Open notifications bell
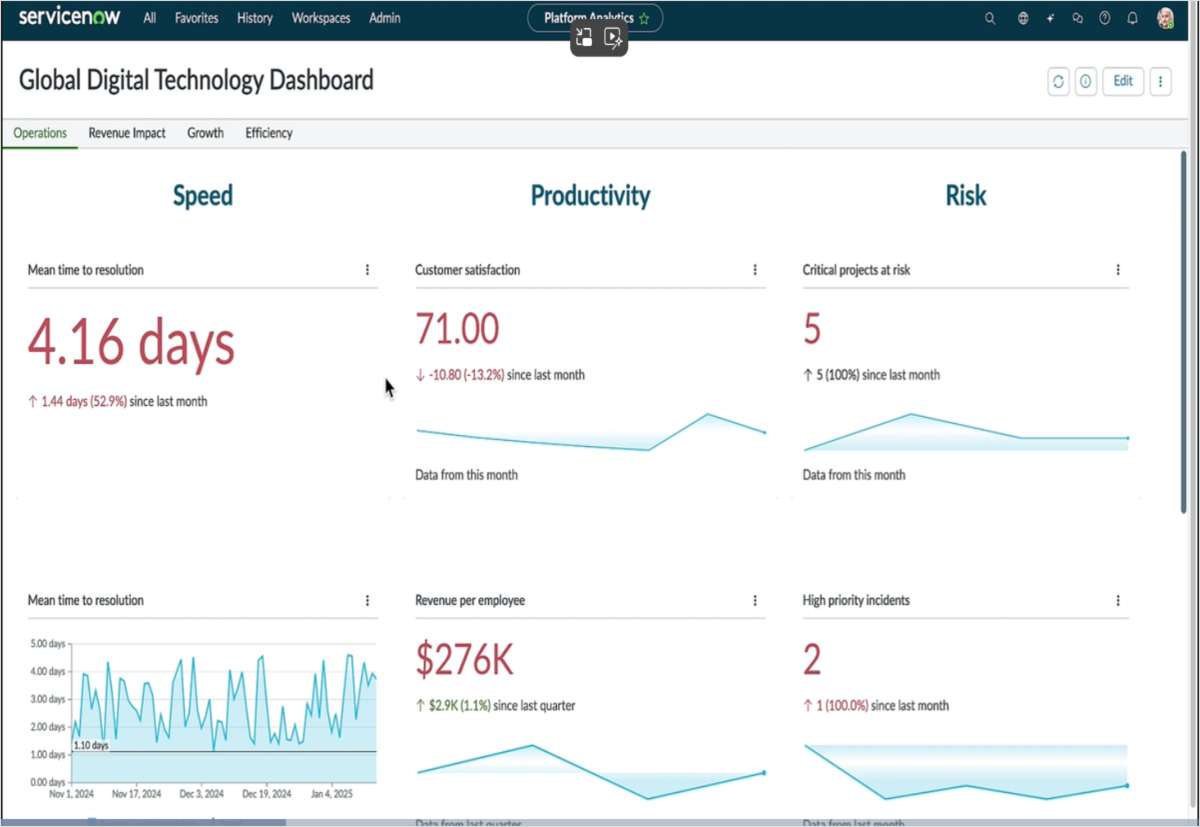The height and width of the screenshot is (827, 1200). 1131,18
